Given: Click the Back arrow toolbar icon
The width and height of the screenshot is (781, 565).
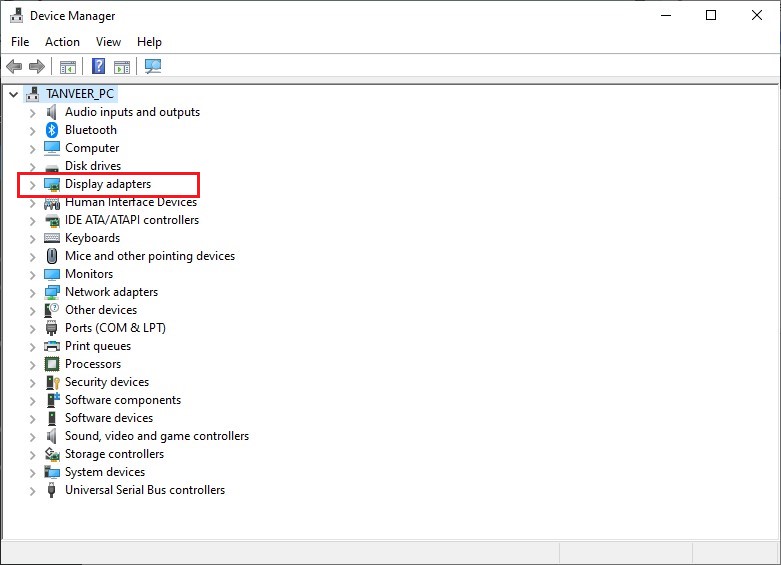Looking at the screenshot, I should [x=14, y=66].
